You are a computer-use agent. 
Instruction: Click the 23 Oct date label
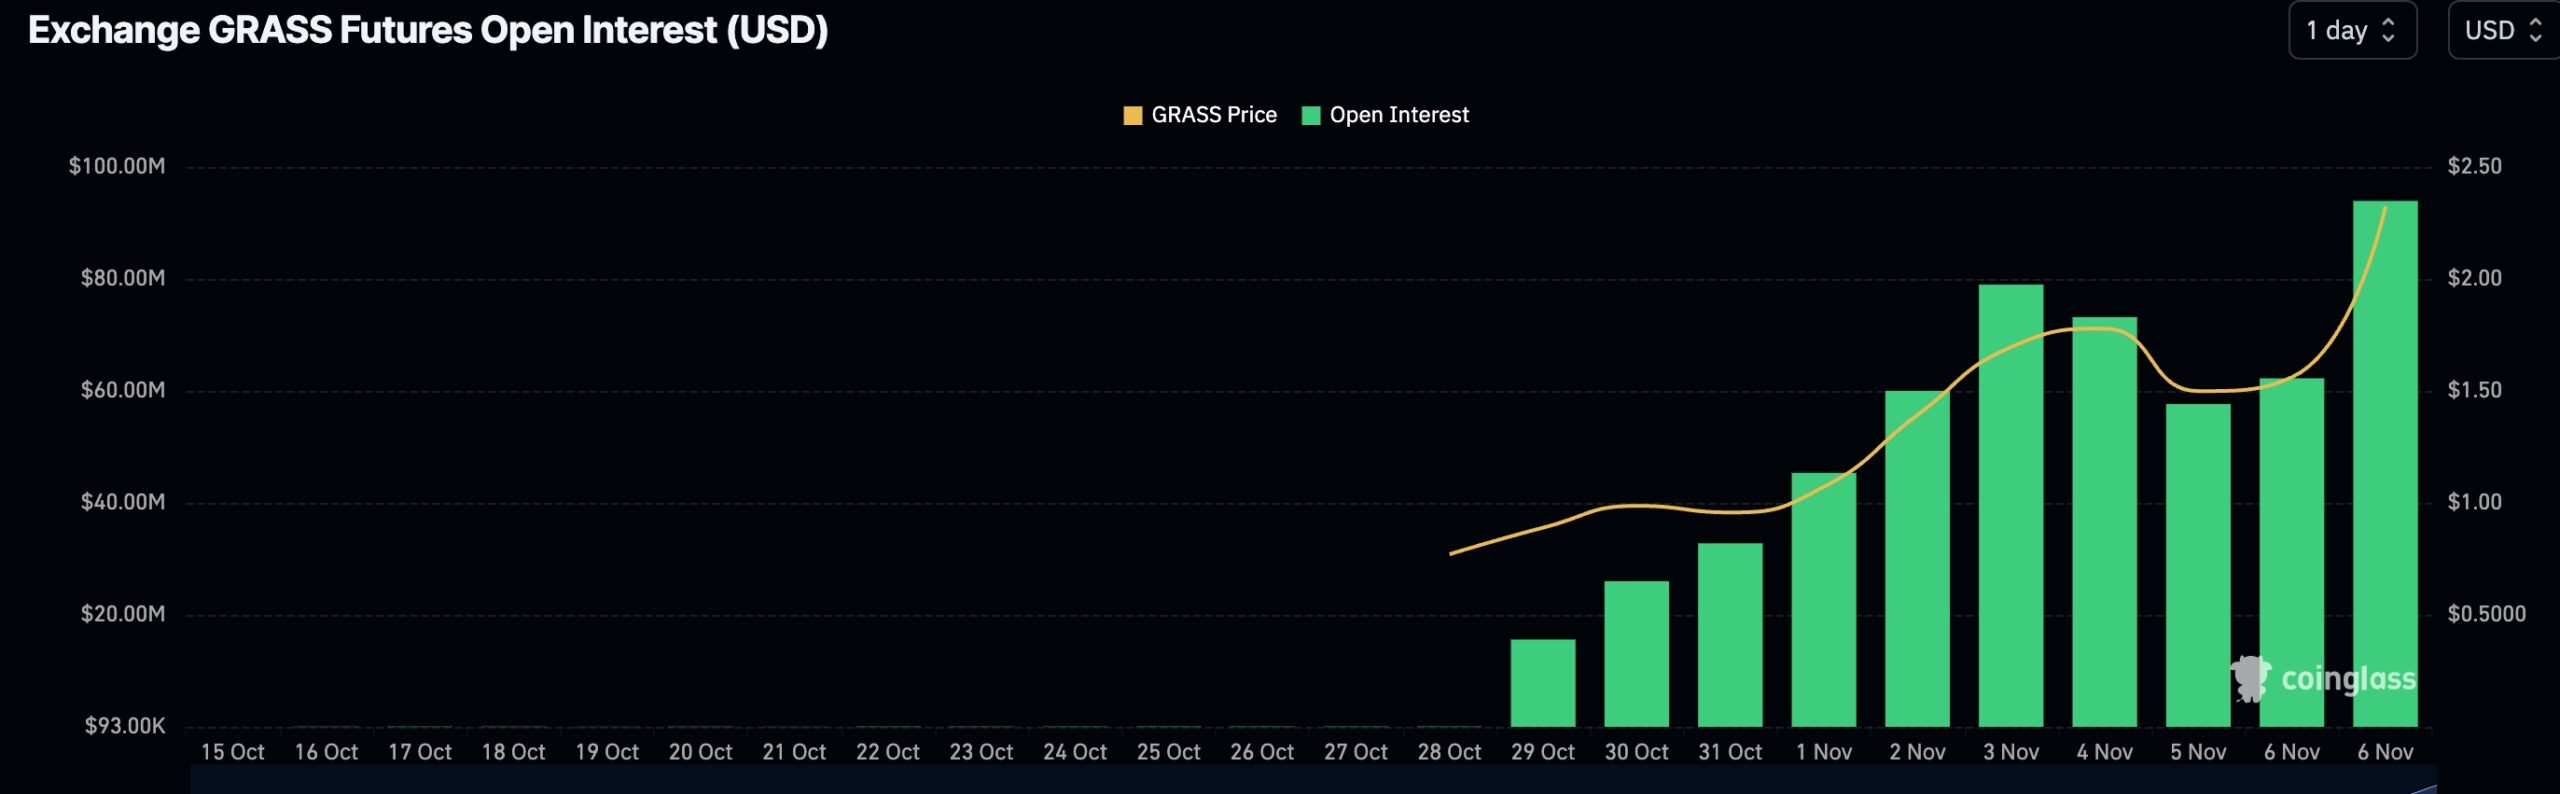pos(981,752)
